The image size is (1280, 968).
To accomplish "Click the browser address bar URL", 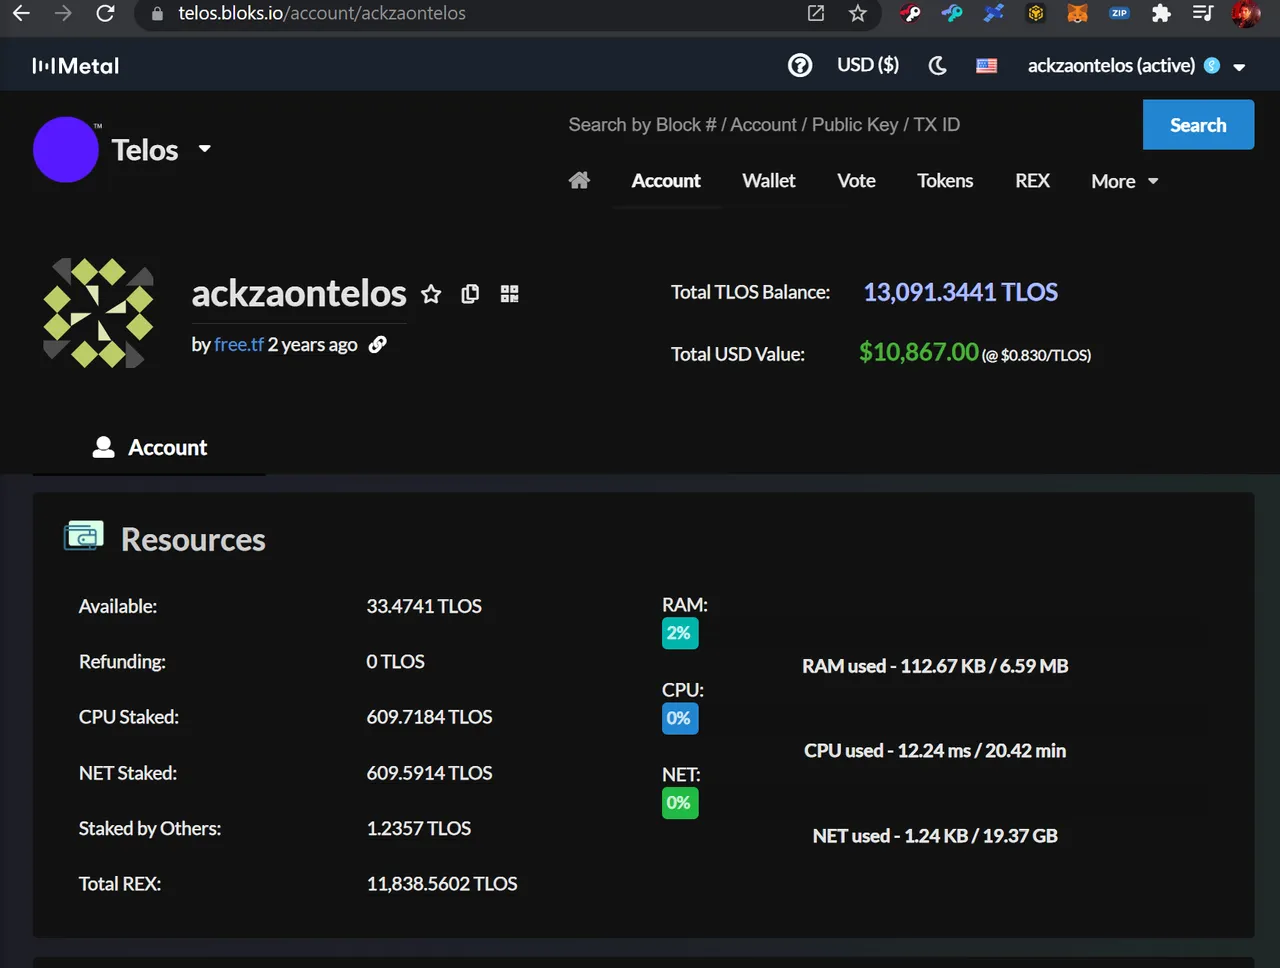I will pyautogui.click(x=322, y=14).
